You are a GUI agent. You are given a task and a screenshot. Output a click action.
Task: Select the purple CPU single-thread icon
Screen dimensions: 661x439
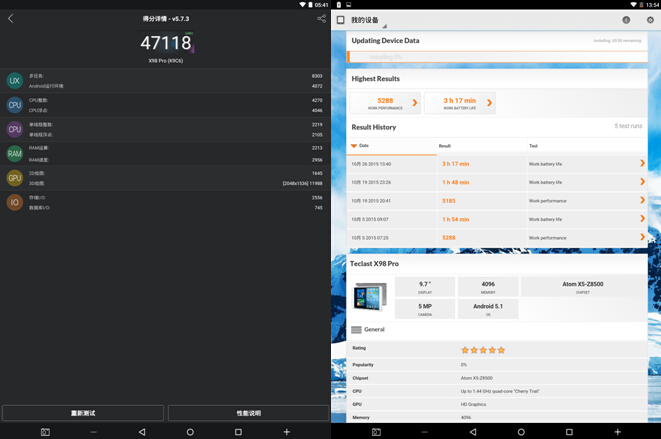(x=15, y=129)
